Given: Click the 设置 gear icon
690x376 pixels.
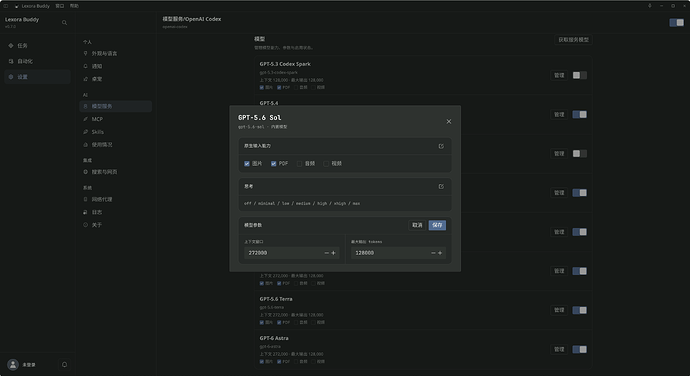Looking at the screenshot, I should click(11, 77).
